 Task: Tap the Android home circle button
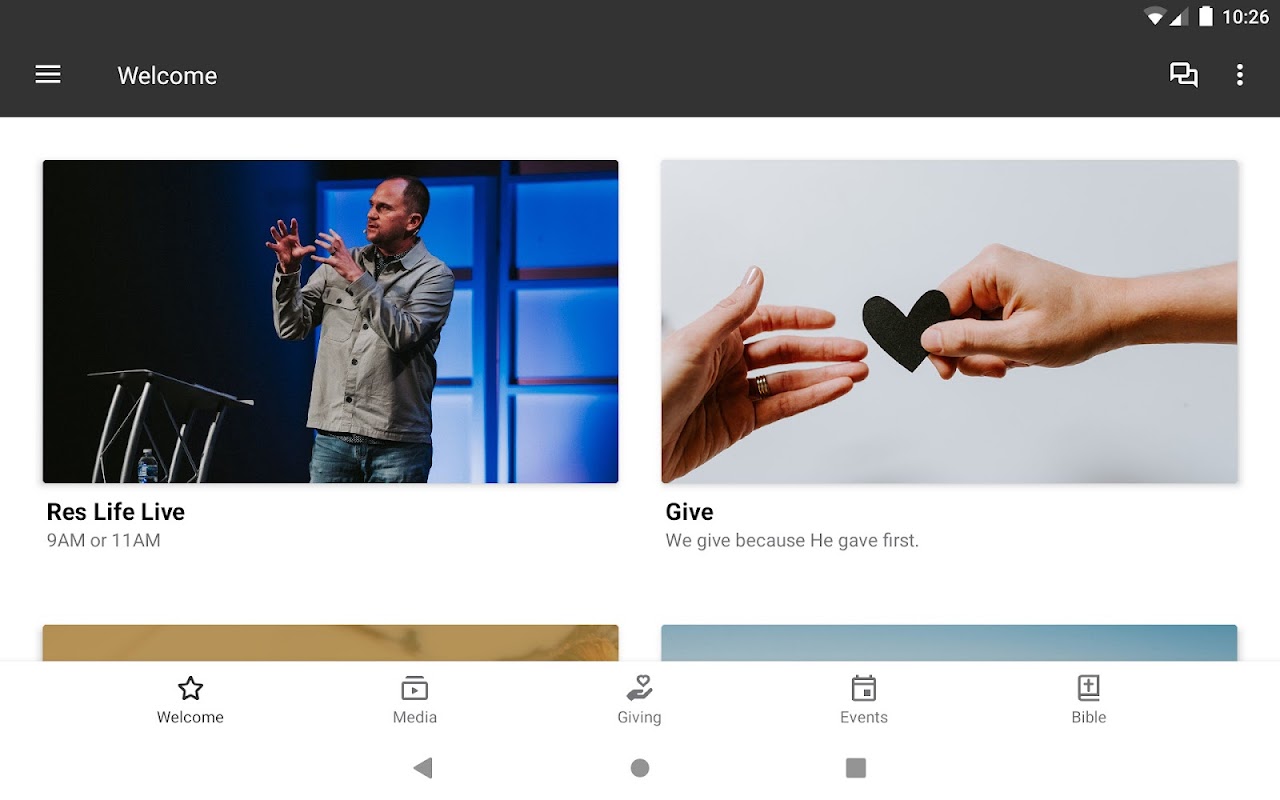click(x=640, y=768)
